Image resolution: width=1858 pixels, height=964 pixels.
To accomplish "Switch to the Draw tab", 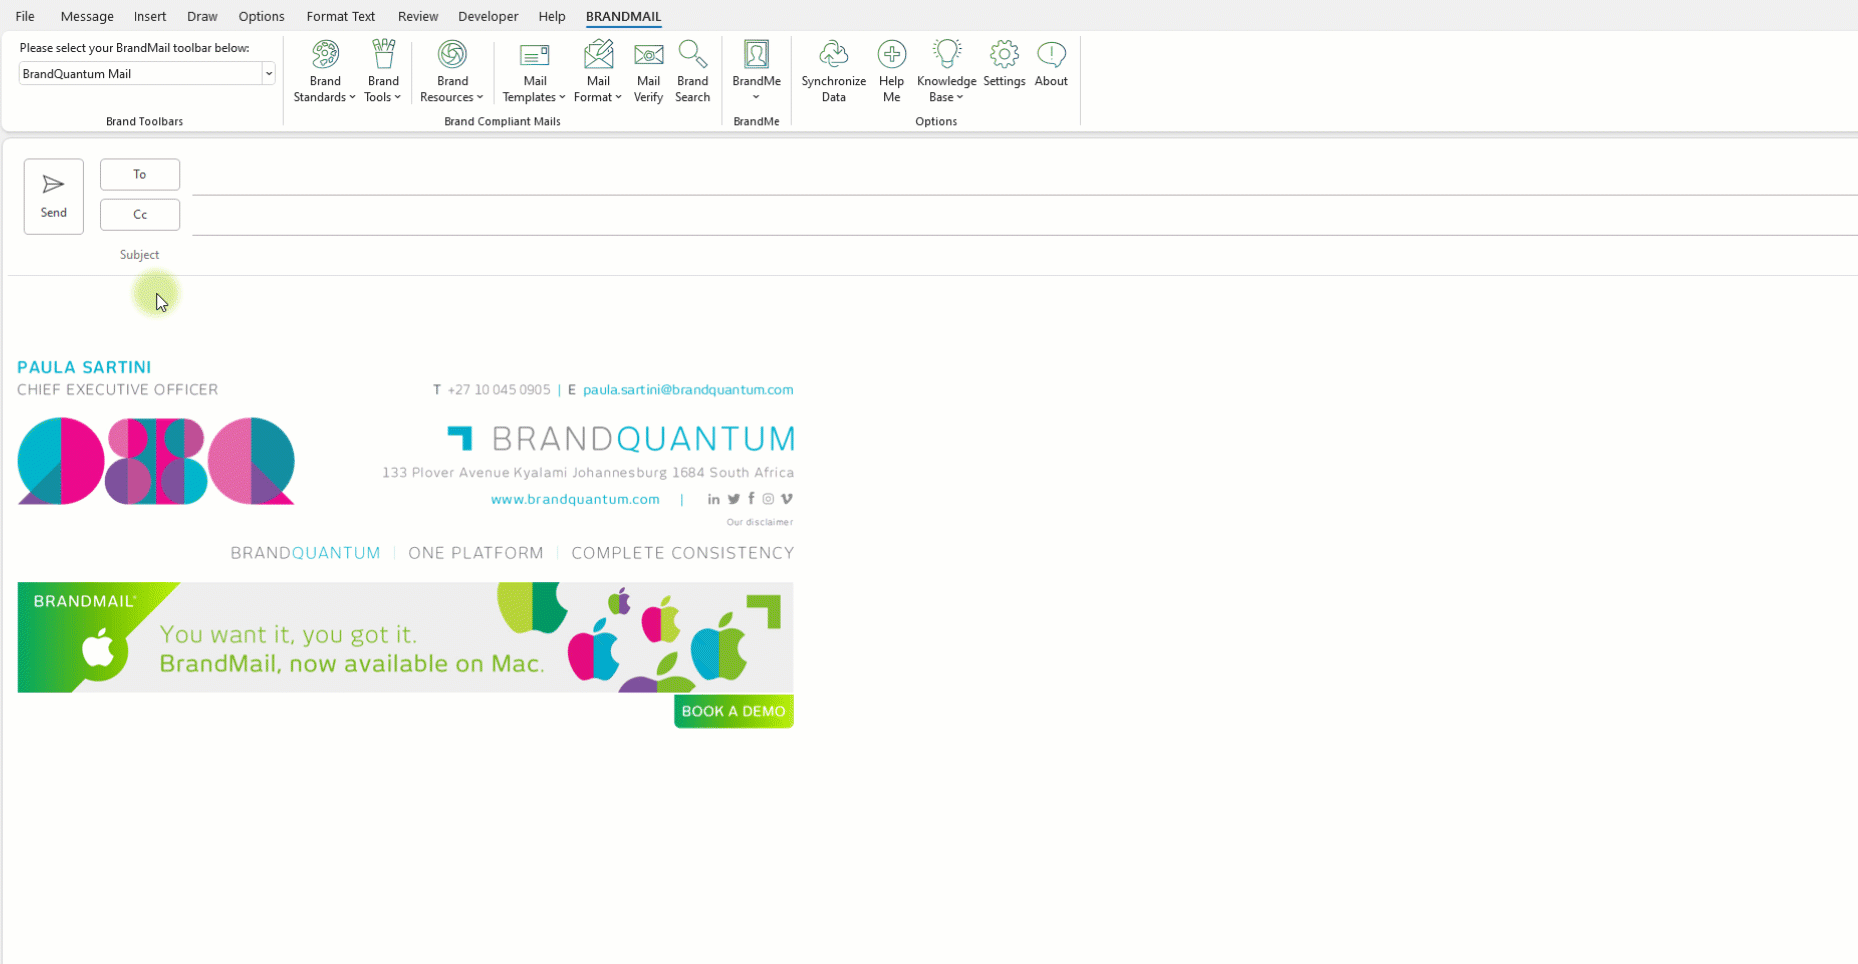I will [x=202, y=16].
